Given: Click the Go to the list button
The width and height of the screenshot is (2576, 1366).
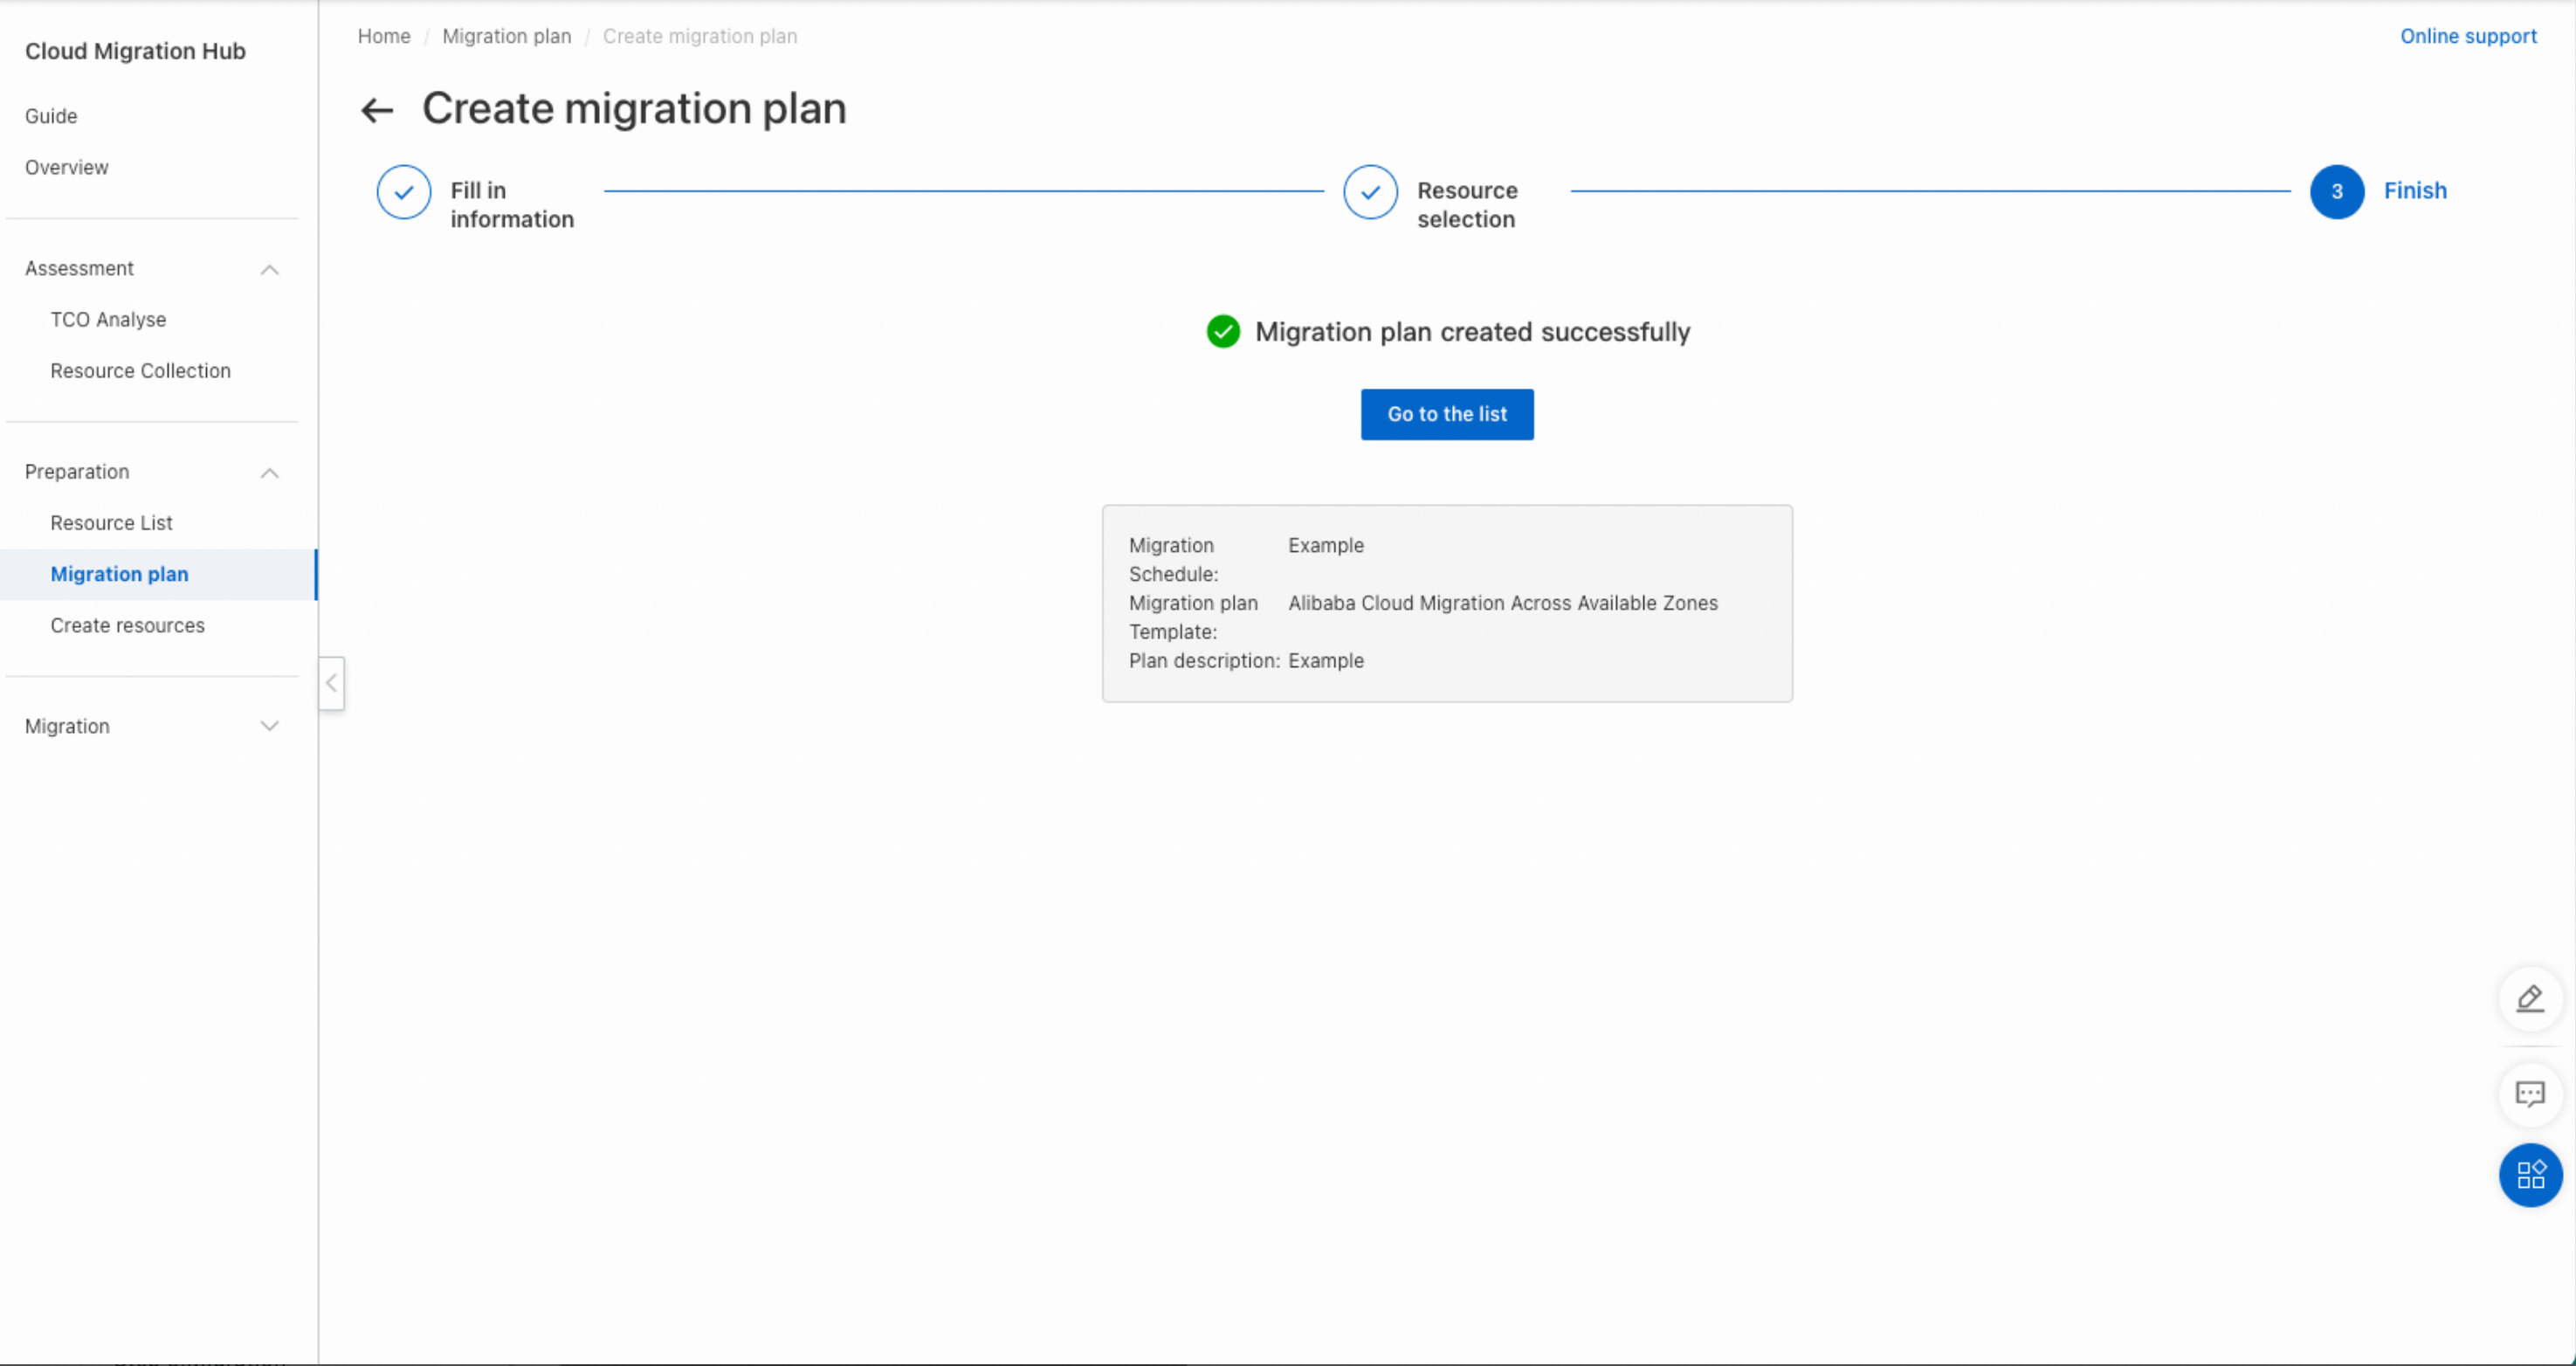Looking at the screenshot, I should (1446, 414).
